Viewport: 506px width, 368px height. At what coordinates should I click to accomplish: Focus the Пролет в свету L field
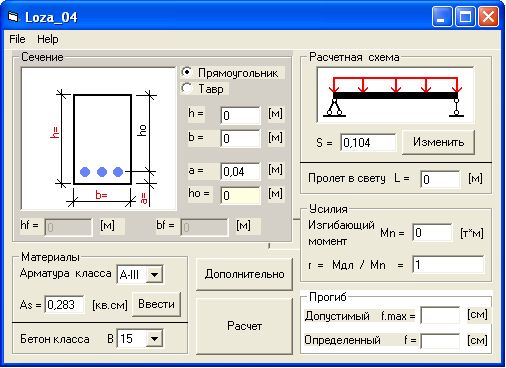(x=440, y=179)
